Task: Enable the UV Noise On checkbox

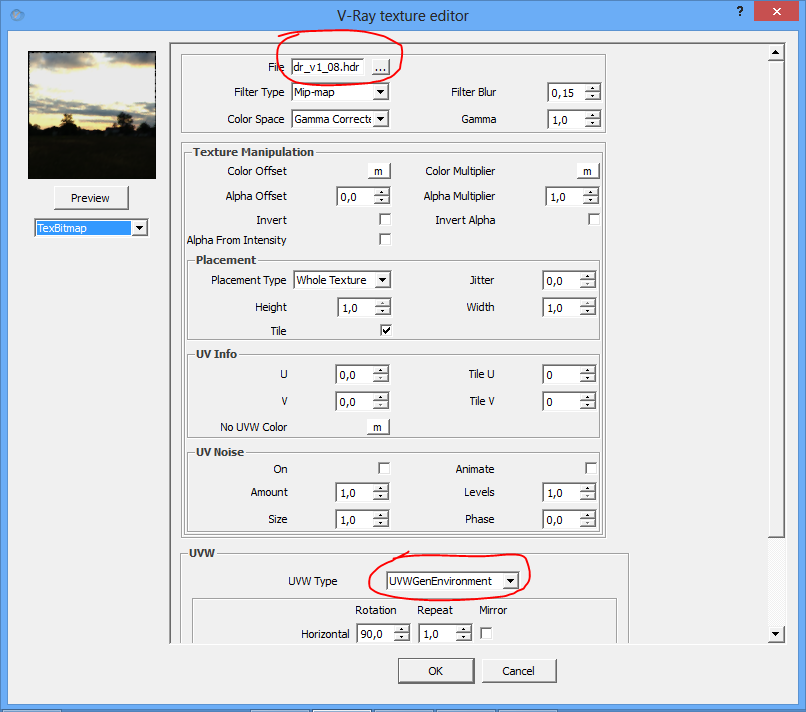Action: pos(384,468)
